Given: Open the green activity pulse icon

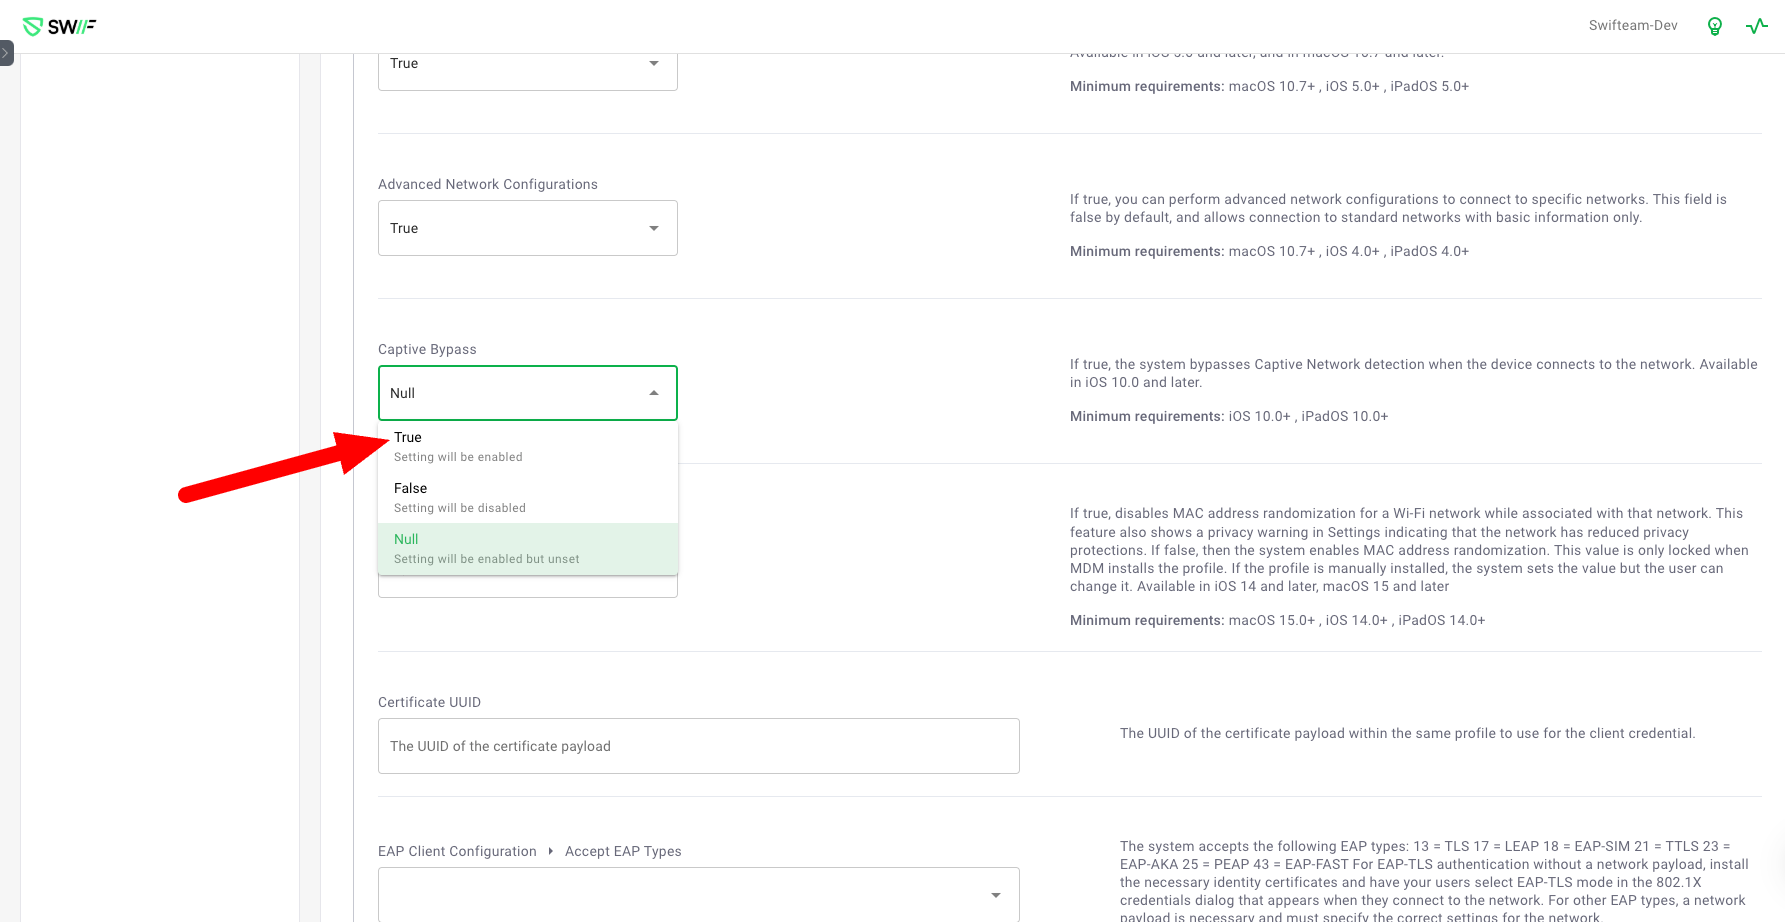Looking at the screenshot, I should point(1756,26).
